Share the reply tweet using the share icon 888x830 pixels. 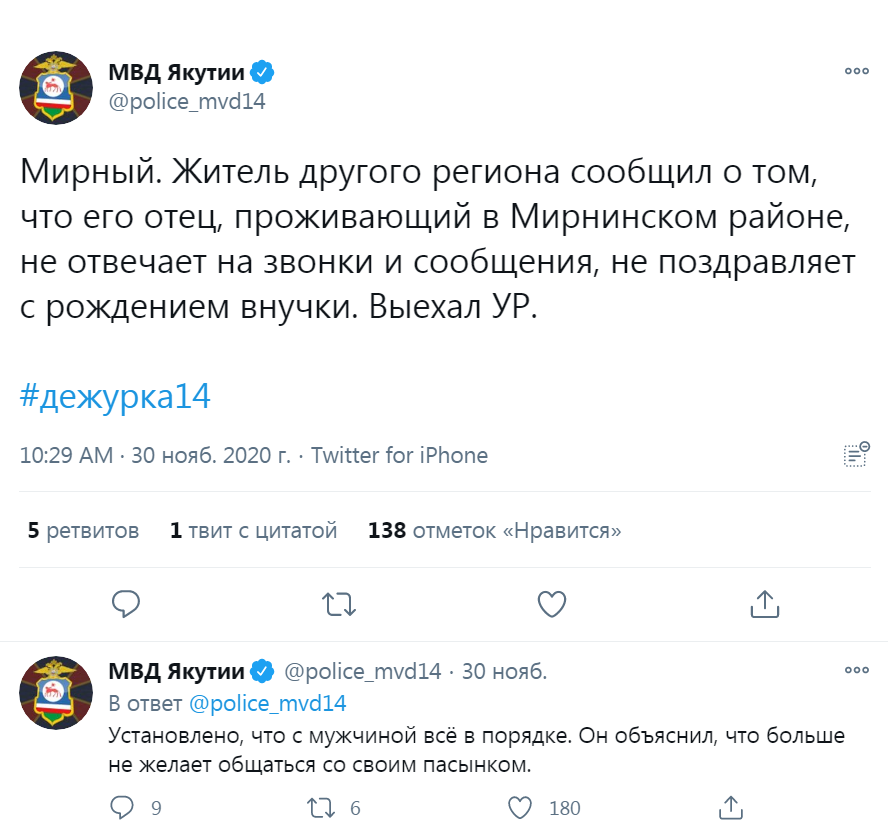731,807
